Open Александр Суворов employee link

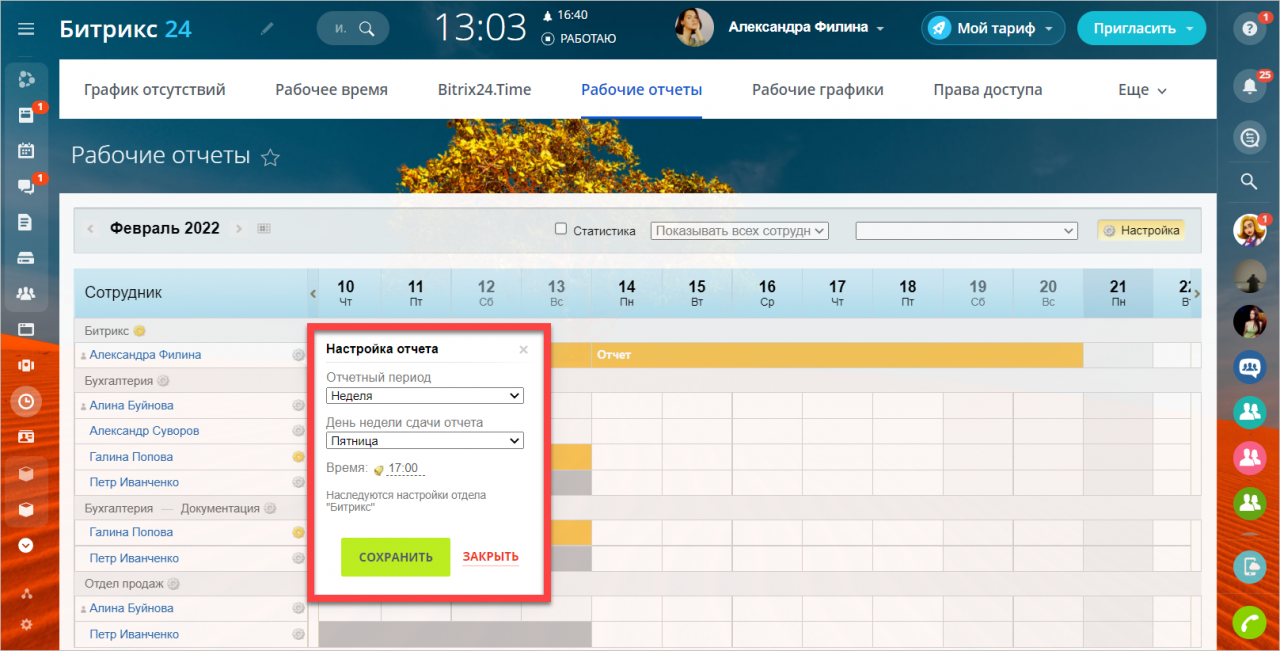(x=144, y=431)
